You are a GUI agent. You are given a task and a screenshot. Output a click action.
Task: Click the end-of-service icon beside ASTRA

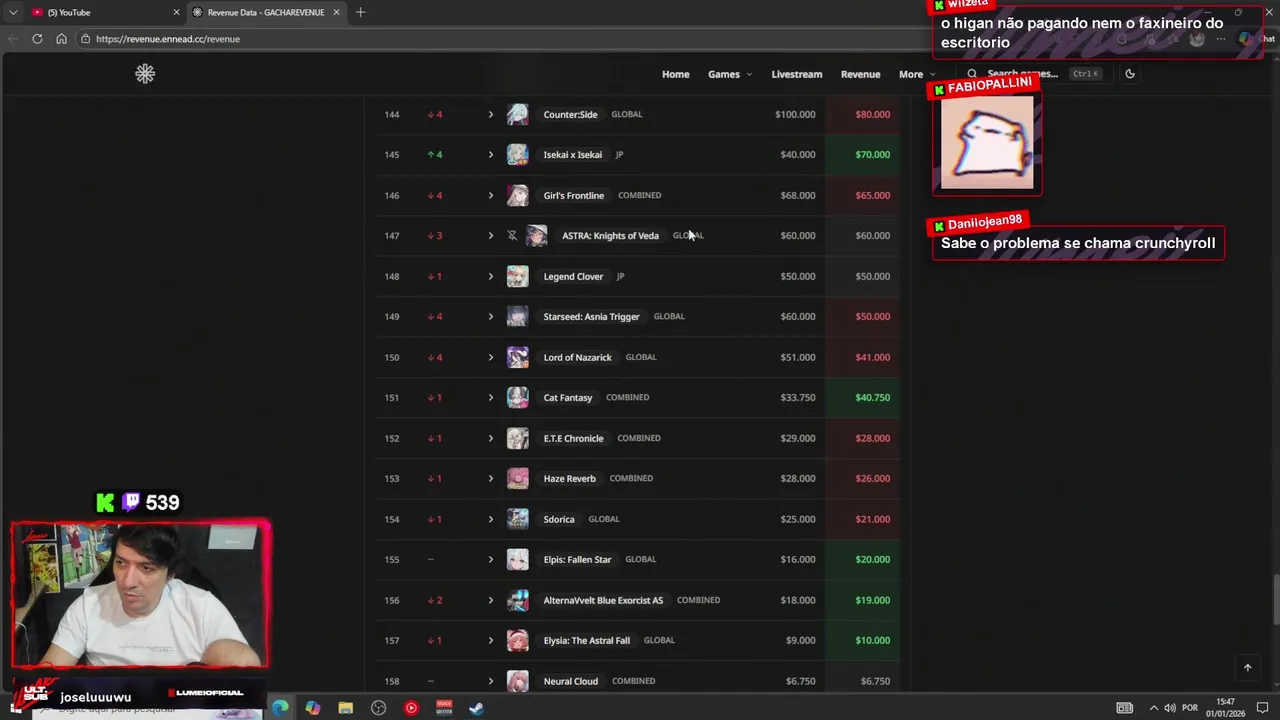512,236
